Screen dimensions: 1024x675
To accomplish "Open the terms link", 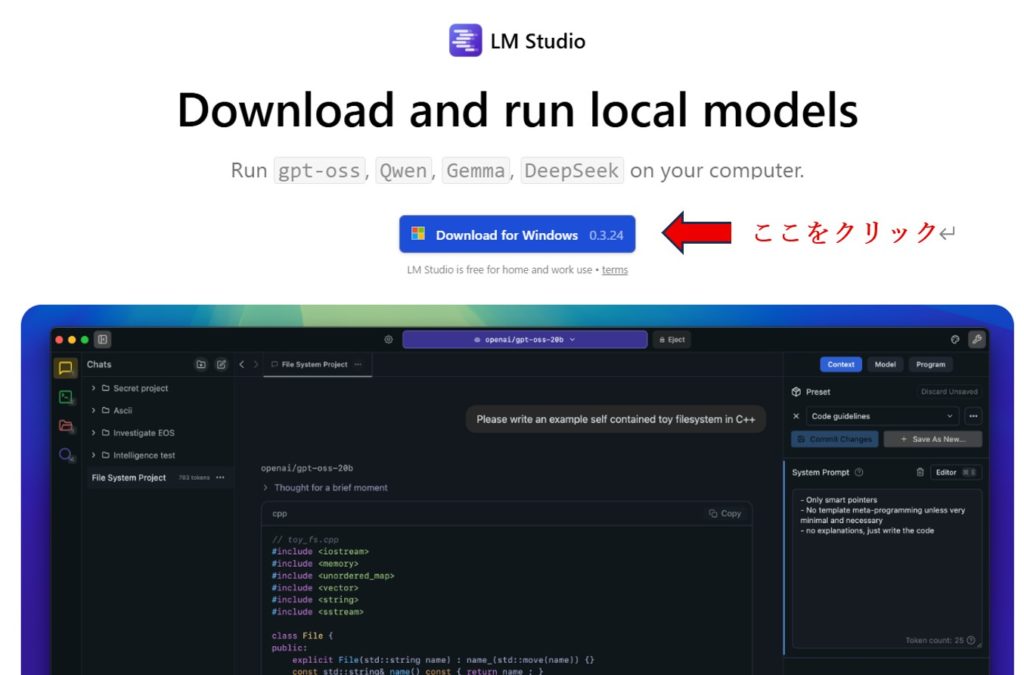I will (615, 270).
